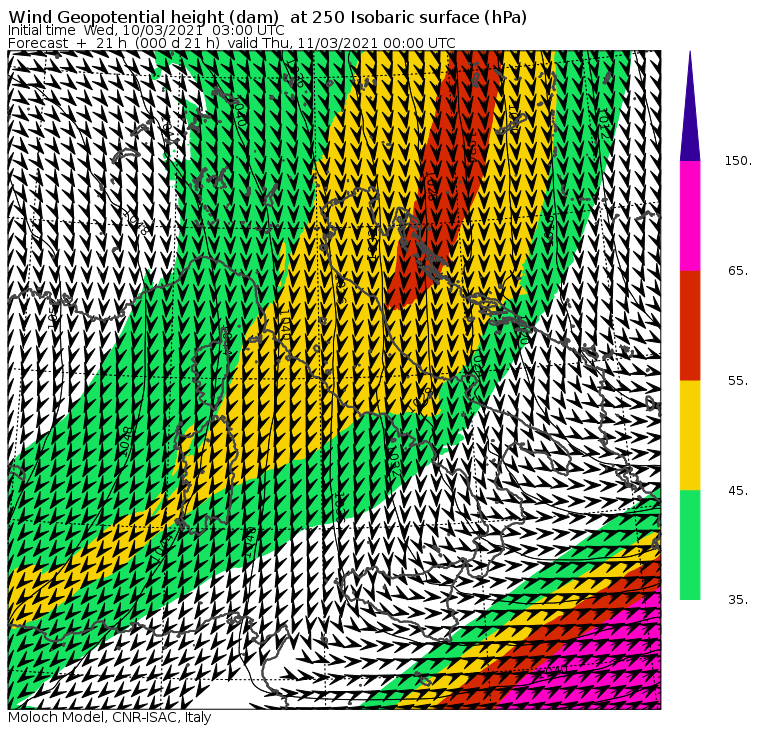Click the 'Forecast + 21 h' validity line

pos(232,43)
